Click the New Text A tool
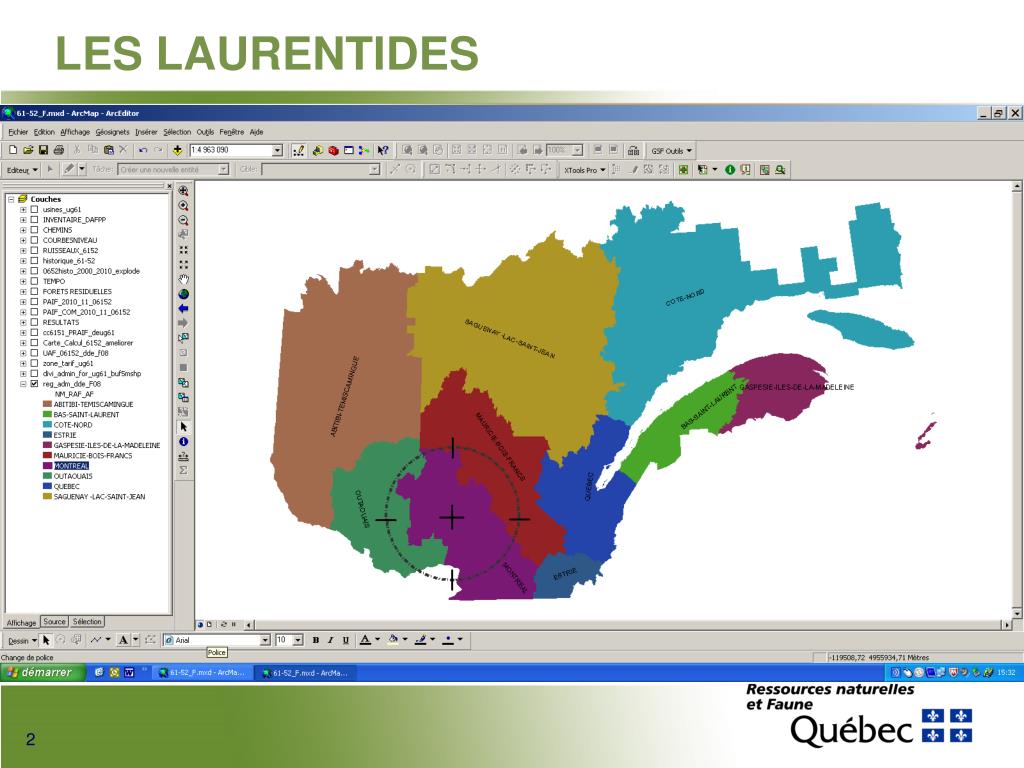The width and height of the screenshot is (1024, 768). point(123,640)
